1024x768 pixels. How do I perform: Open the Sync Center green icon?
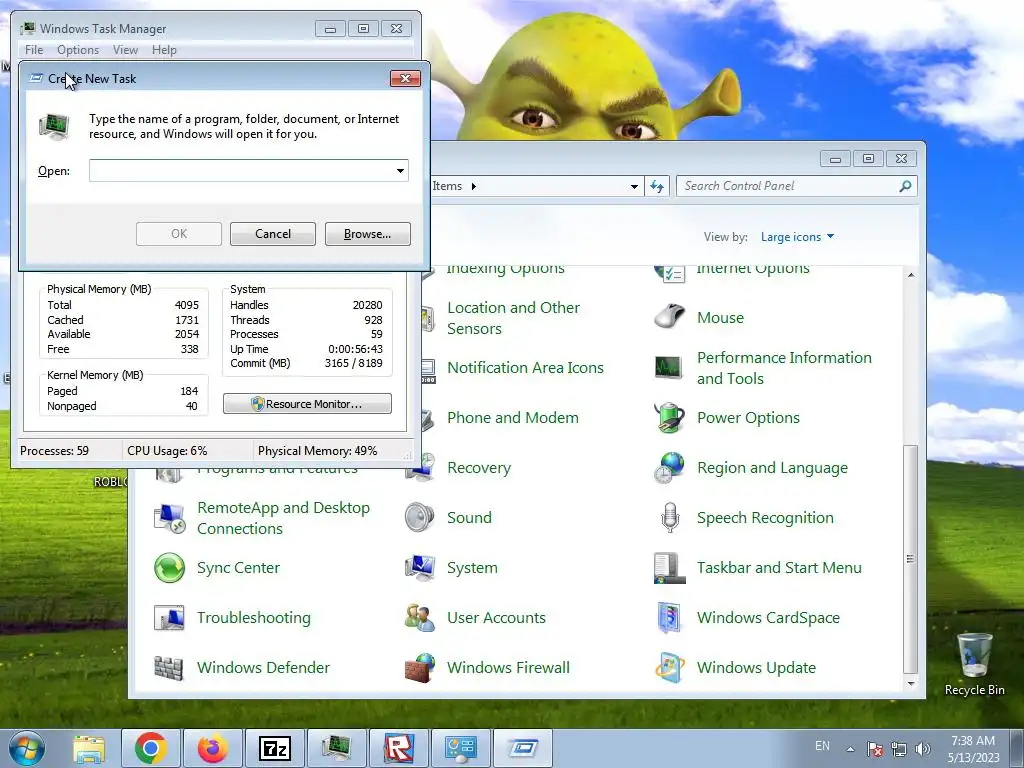click(169, 568)
